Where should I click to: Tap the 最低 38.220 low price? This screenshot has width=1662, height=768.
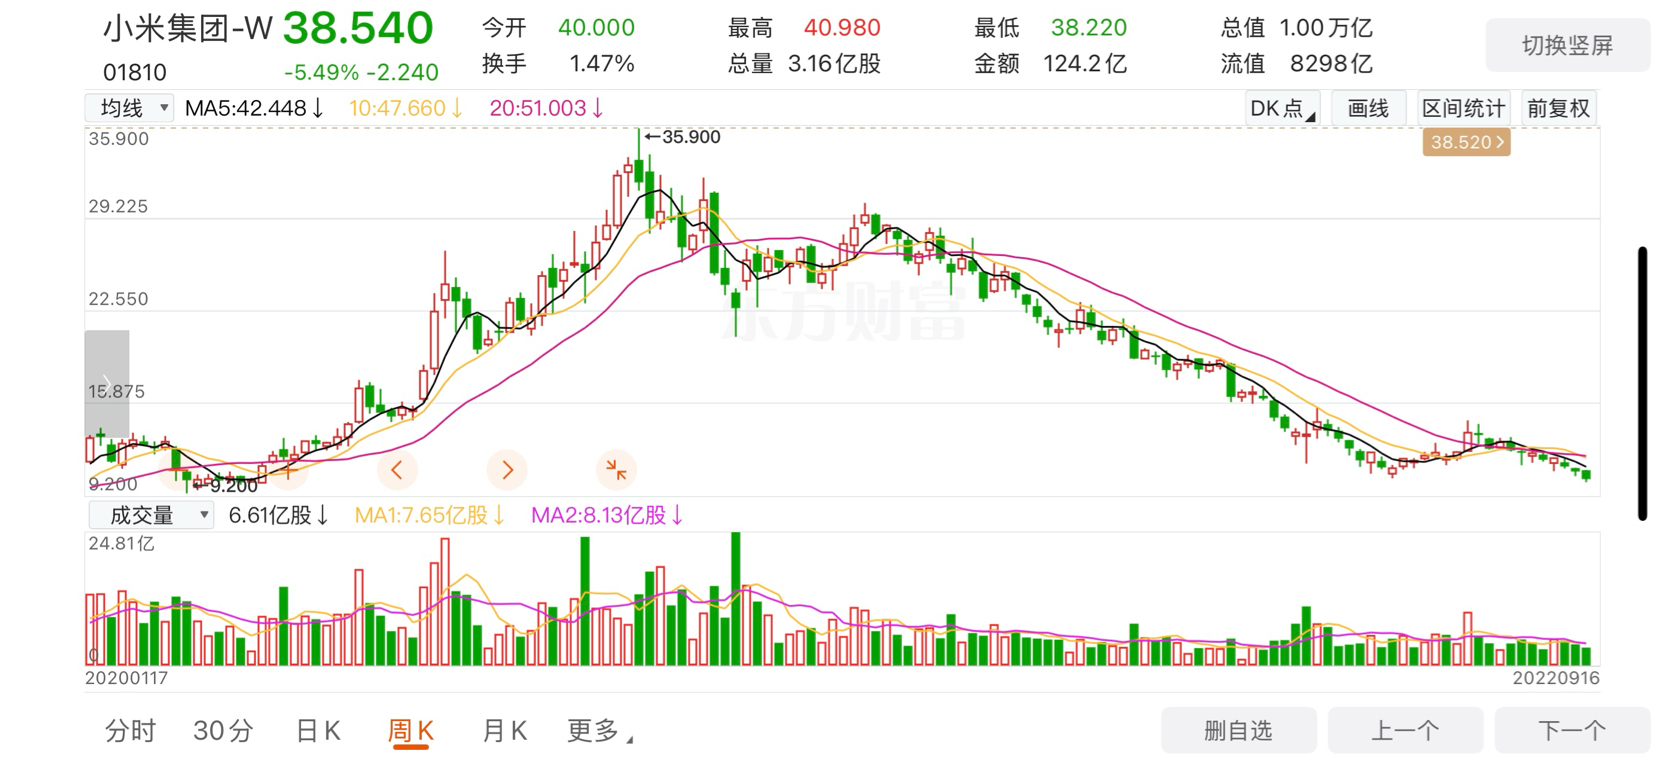1050,28
